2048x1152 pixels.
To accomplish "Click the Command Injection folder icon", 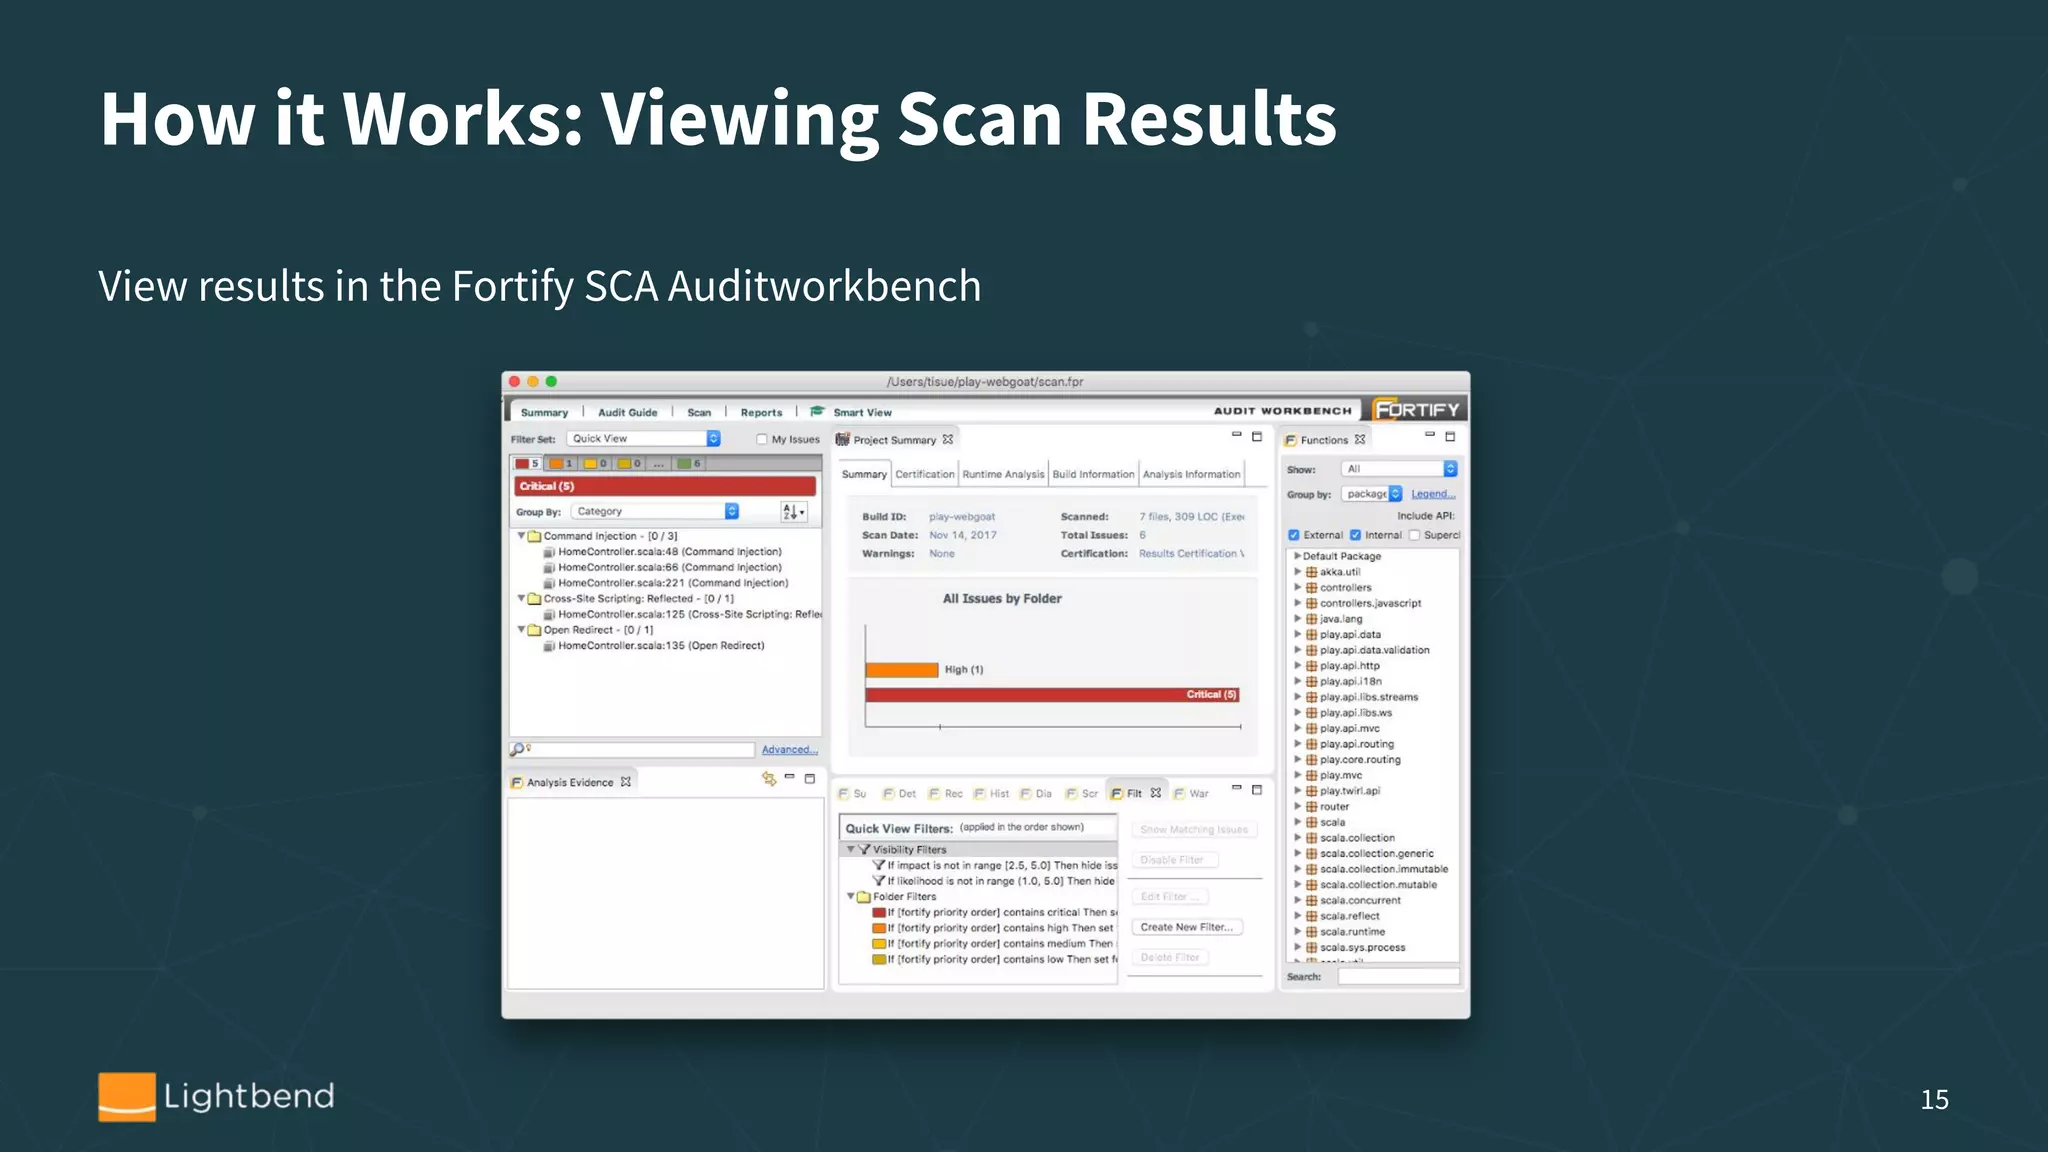I will (535, 536).
